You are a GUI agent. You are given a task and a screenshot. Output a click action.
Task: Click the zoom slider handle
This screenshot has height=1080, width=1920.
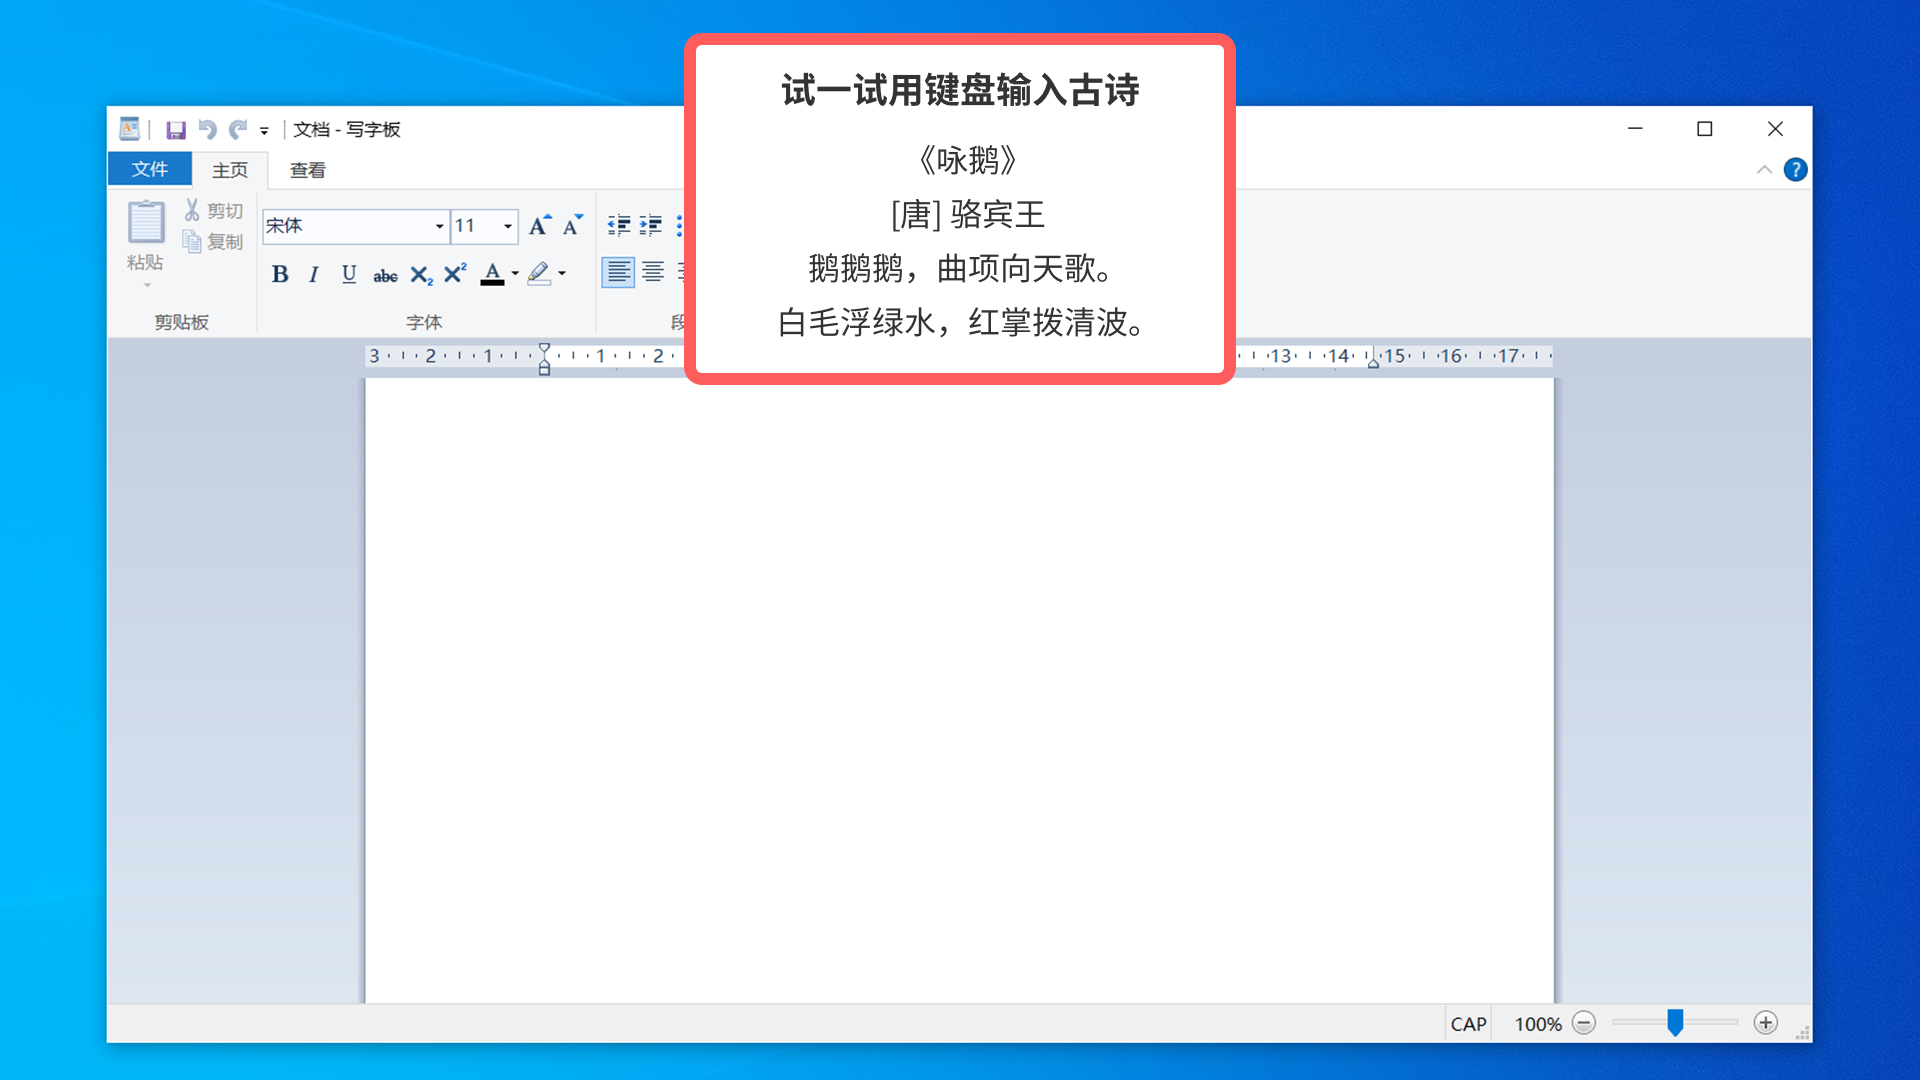1675,1022
